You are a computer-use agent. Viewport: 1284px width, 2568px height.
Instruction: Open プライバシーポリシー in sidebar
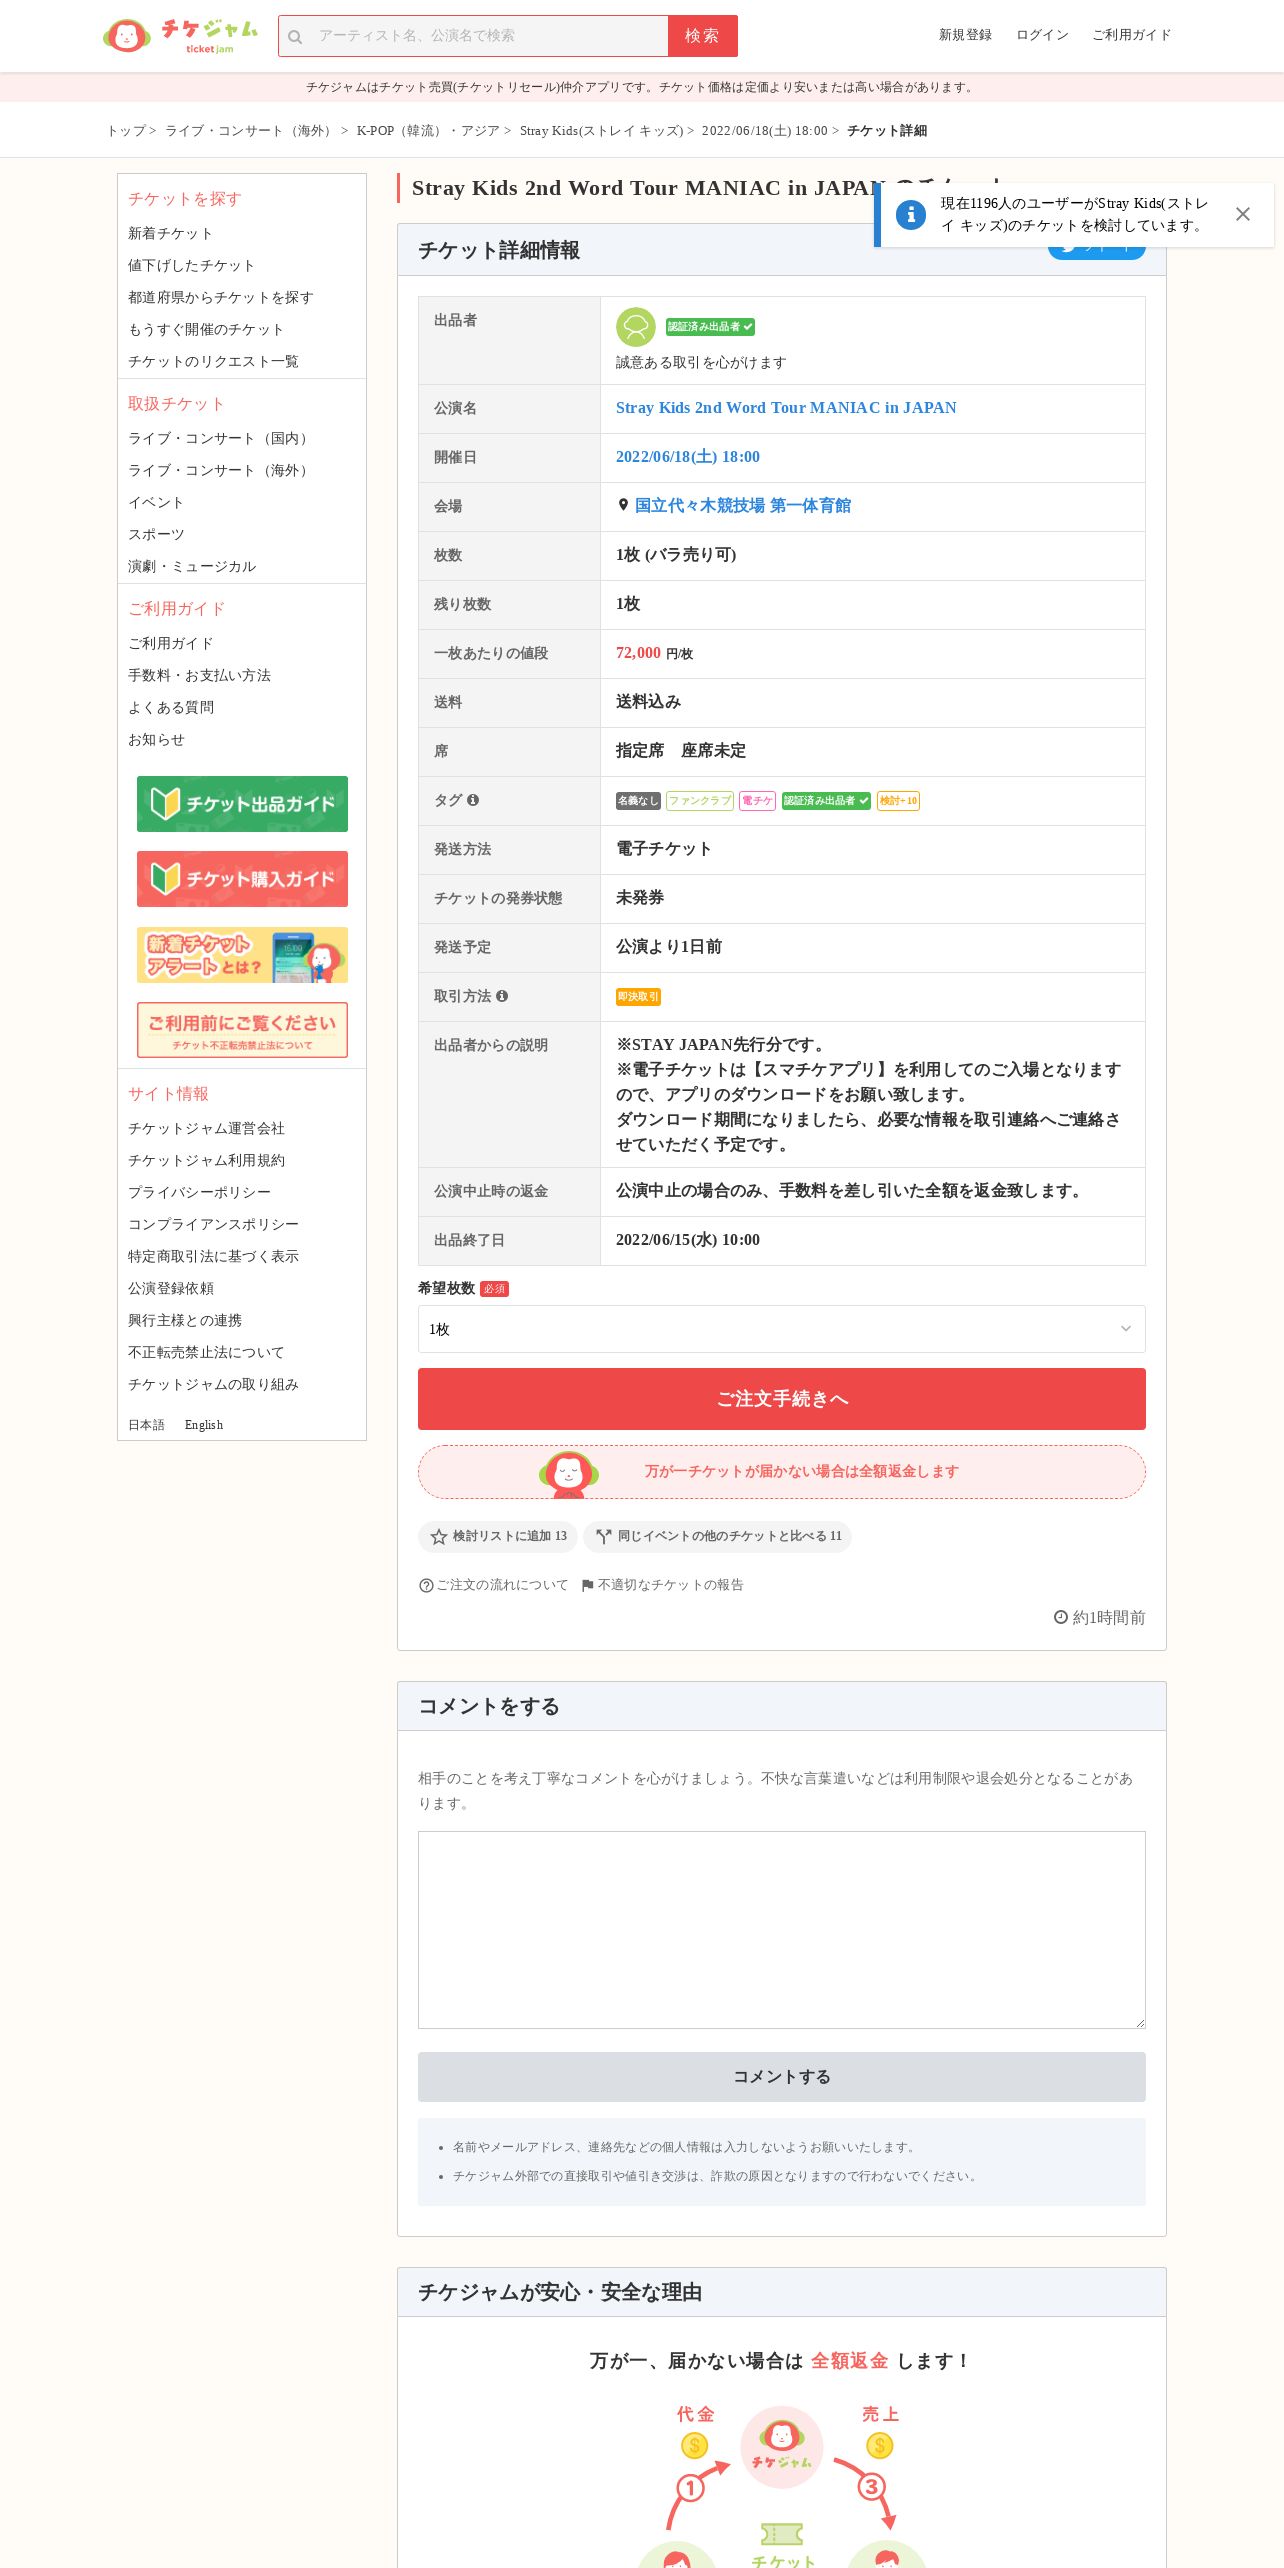tap(199, 1193)
